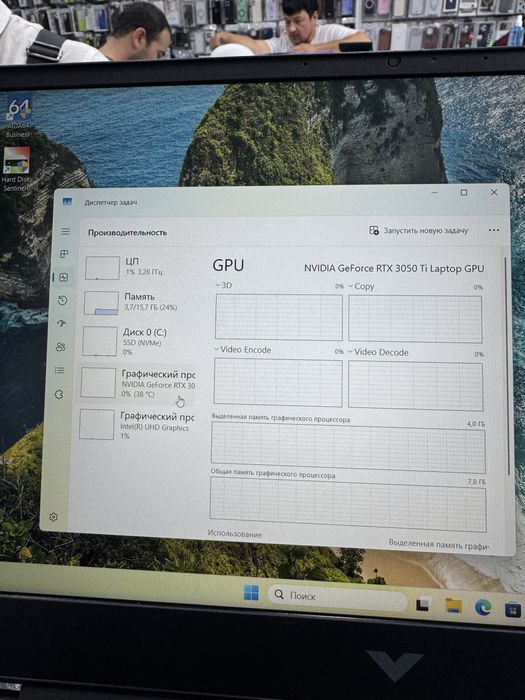Launch File Explorer from the taskbar
The width and height of the screenshot is (525, 700).
(453, 605)
